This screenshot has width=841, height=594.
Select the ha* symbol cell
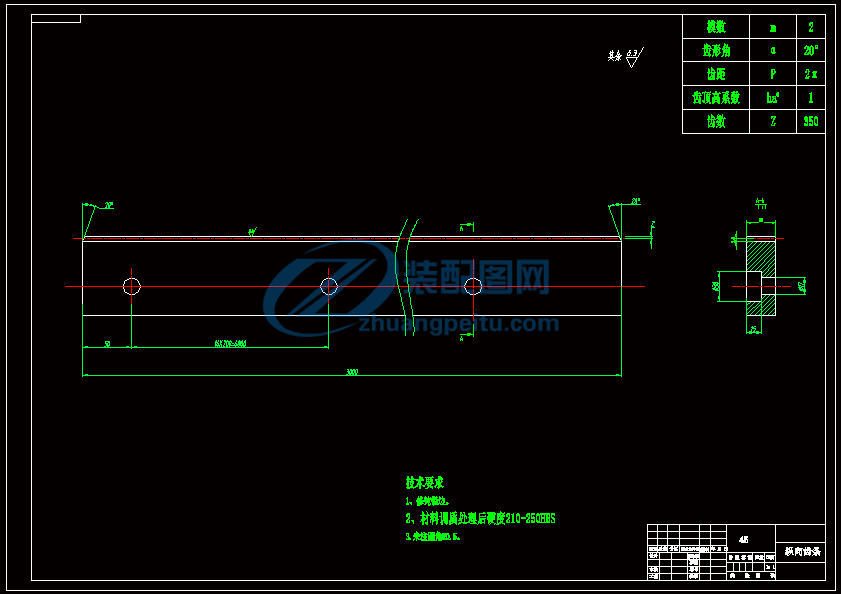(x=773, y=98)
